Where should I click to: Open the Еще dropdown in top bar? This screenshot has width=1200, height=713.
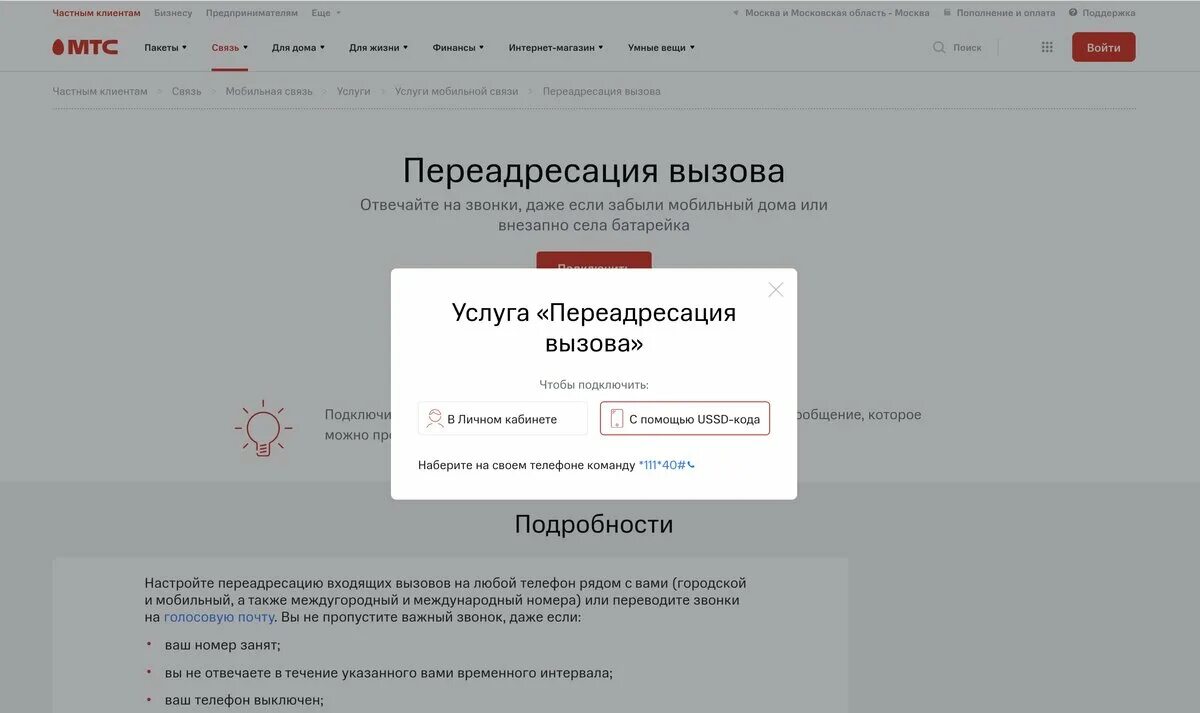point(326,13)
